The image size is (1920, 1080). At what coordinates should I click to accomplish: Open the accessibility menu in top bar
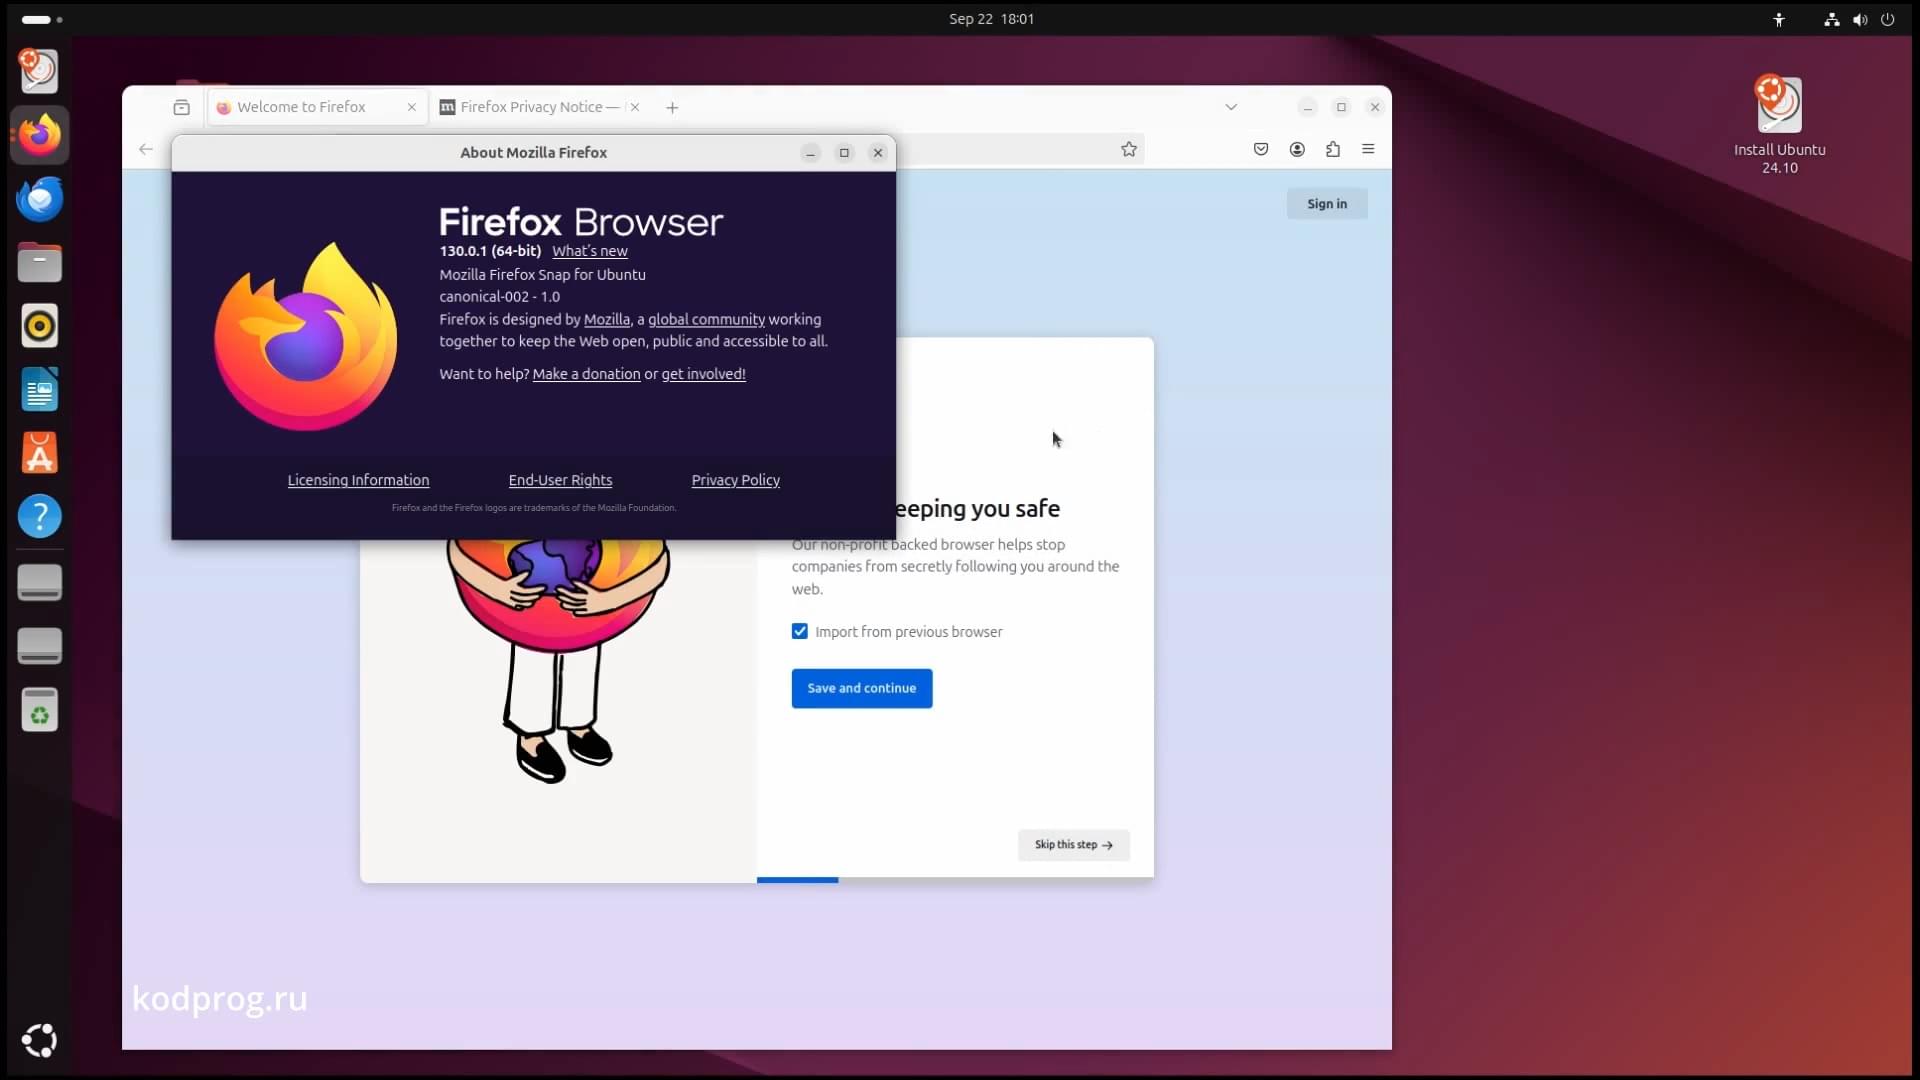pos(1779,19)
